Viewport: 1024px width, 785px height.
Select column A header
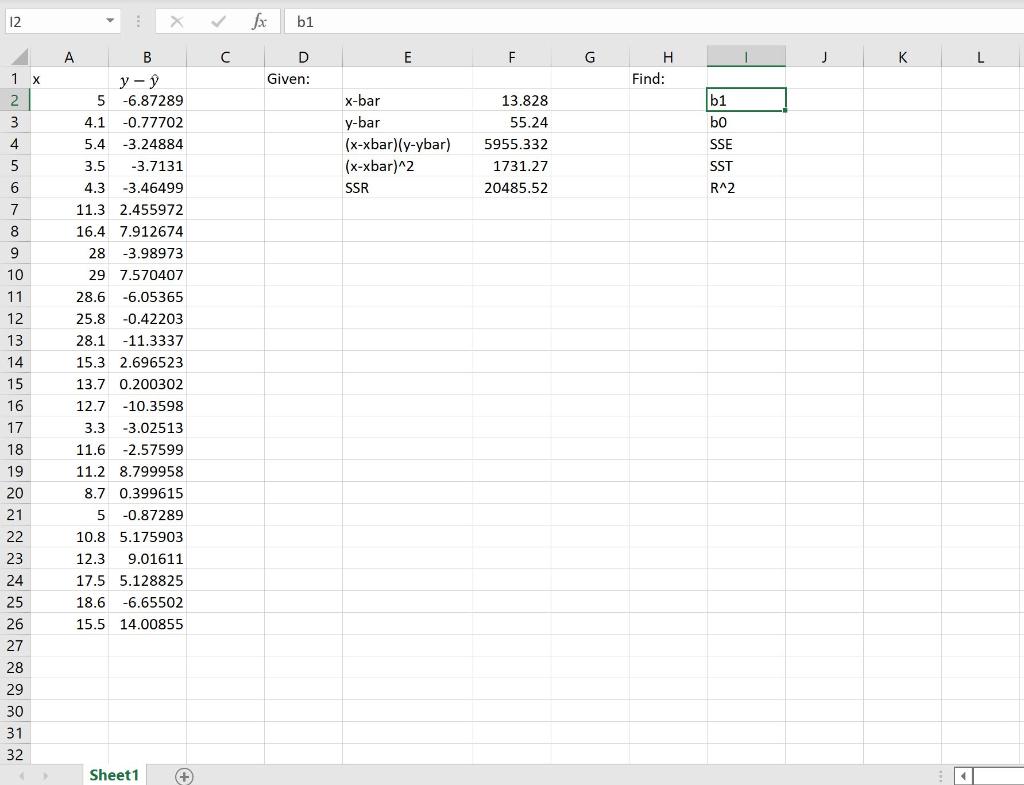point(69,56)
